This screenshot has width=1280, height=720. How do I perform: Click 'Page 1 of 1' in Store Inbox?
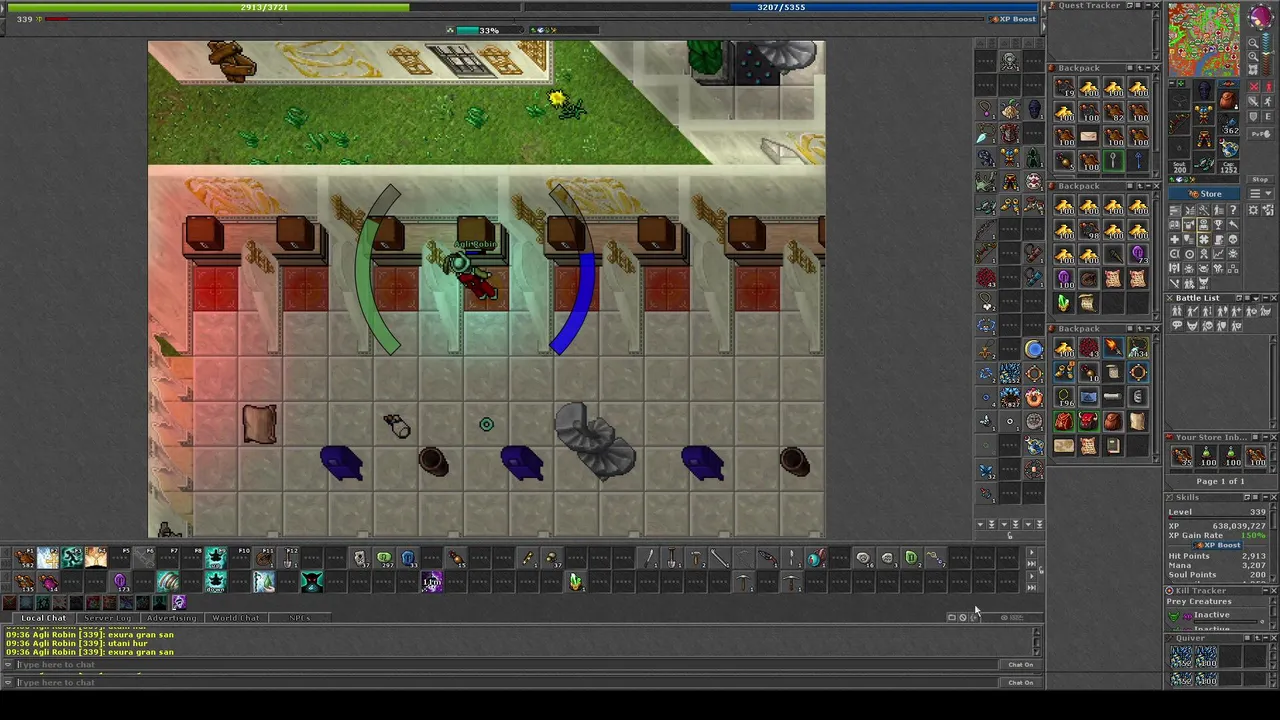click(x=1220, y=481)
